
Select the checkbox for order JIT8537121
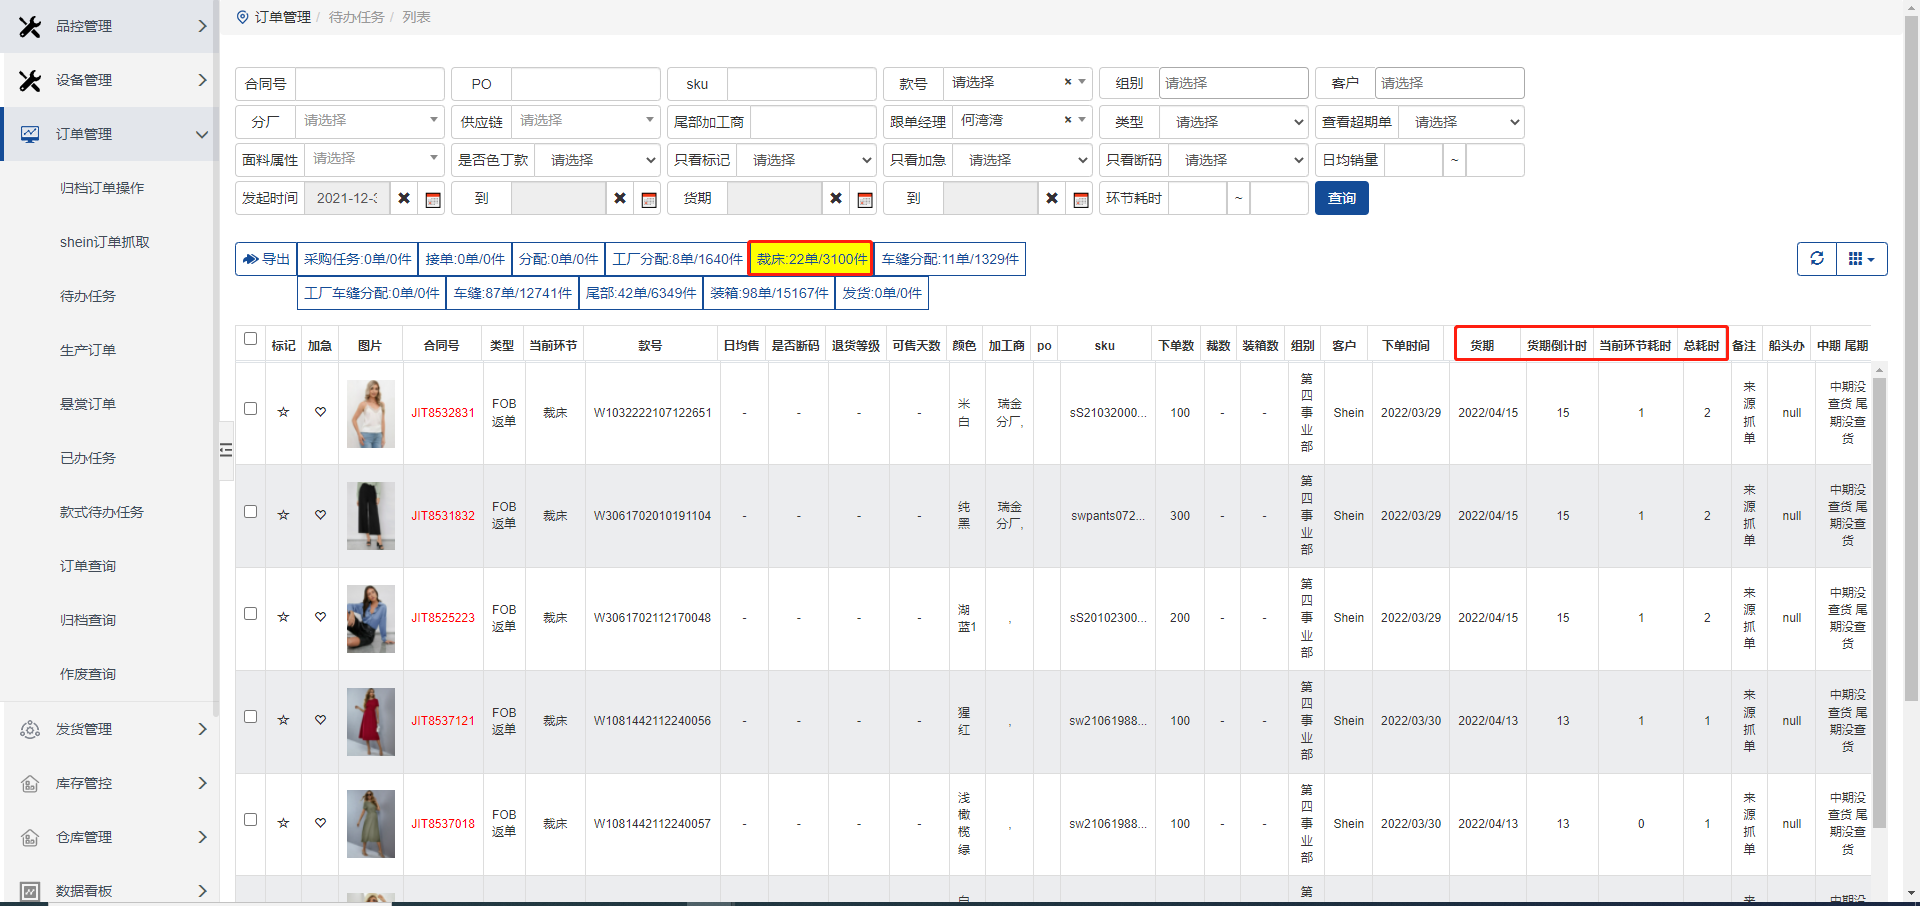(250, 717)
